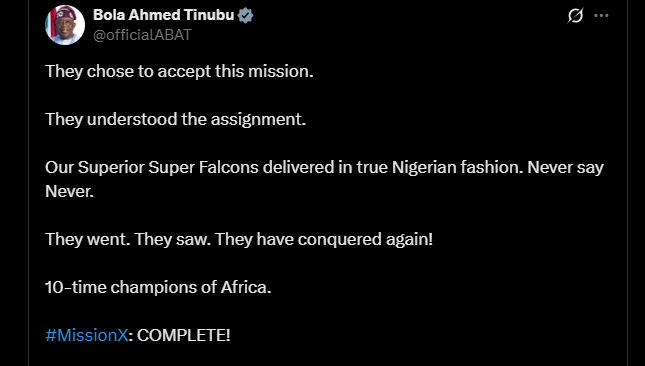The image size is (645, 366).
Task: Open the Bola Ahmed Tinubu display name
Action: (164, 15)
